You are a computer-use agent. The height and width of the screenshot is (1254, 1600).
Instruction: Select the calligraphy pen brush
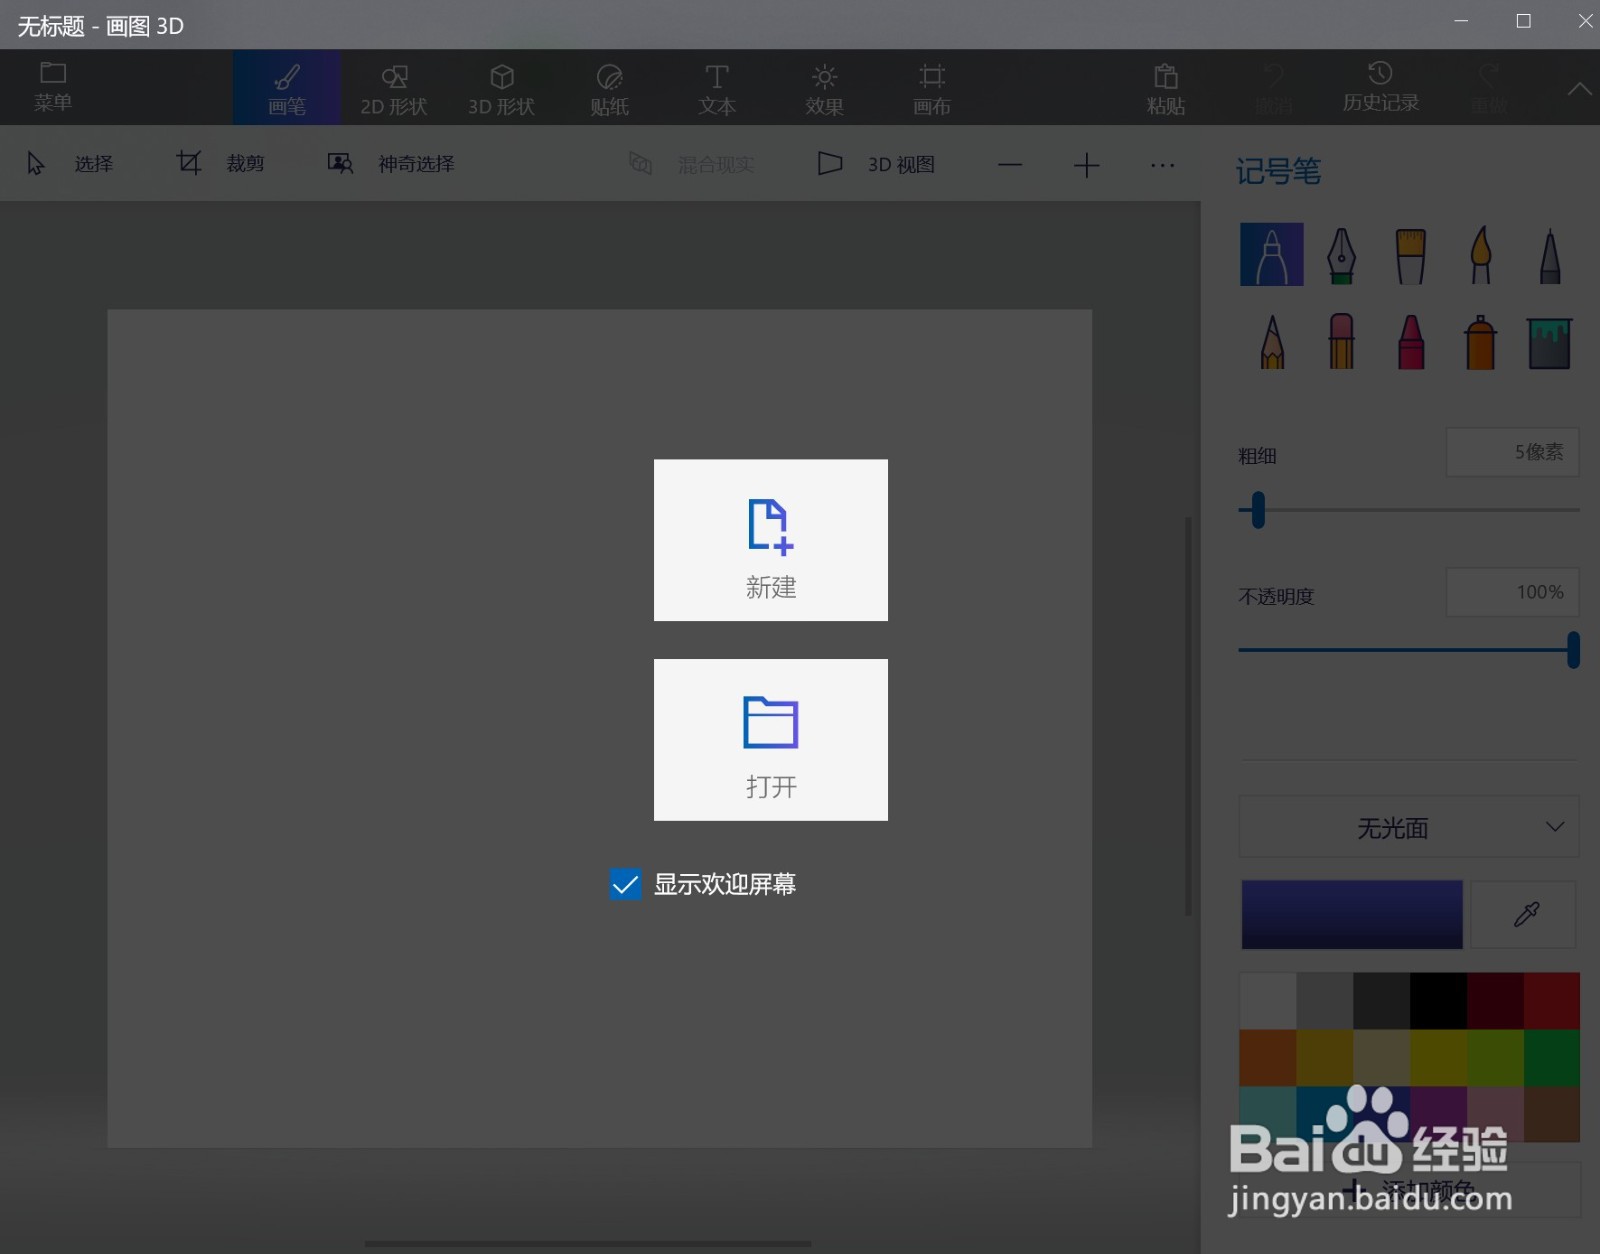1342,255
